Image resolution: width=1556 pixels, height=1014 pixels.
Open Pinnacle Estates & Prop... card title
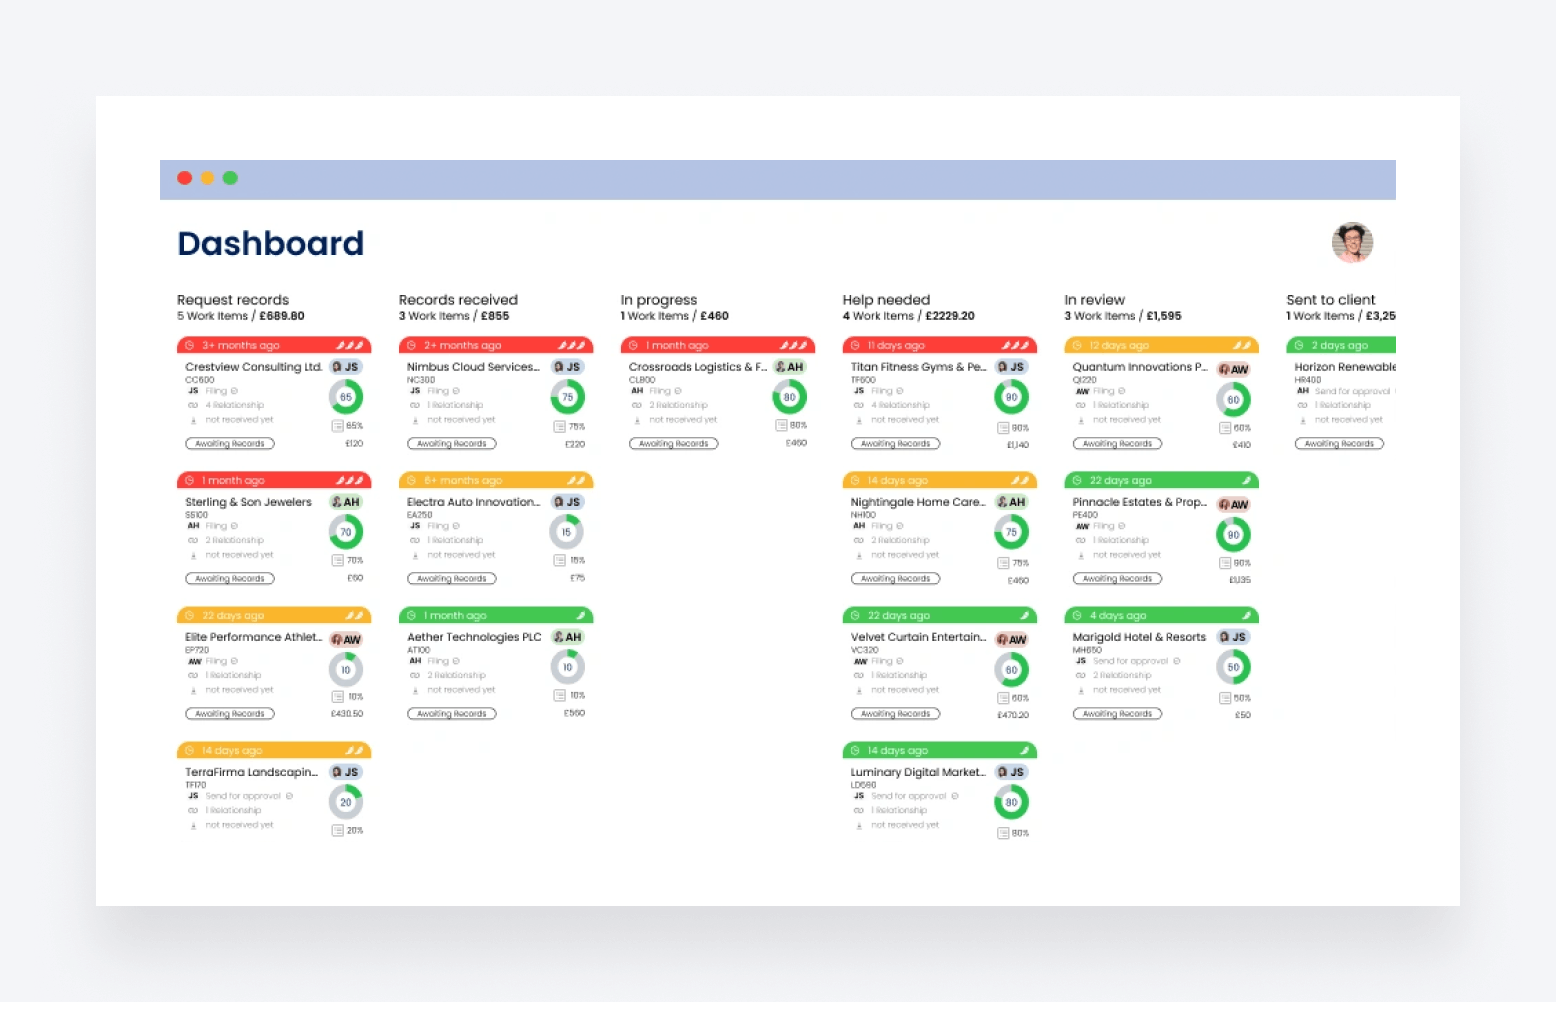coord(1140,502)
